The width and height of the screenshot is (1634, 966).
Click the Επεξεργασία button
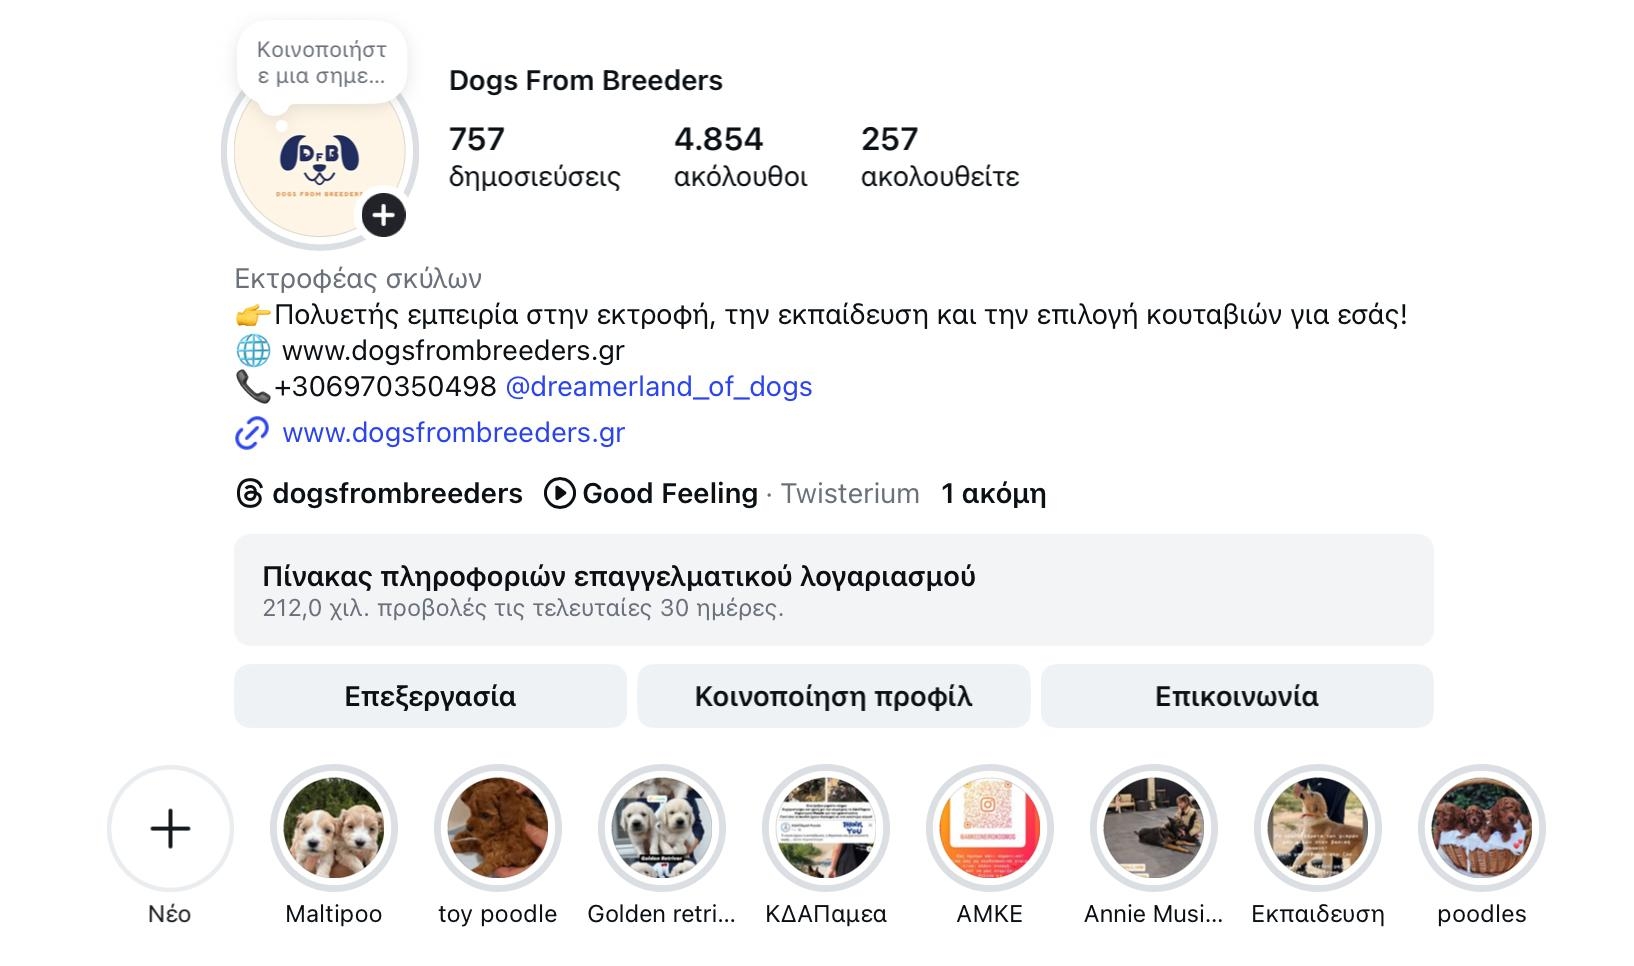point(430,696)
